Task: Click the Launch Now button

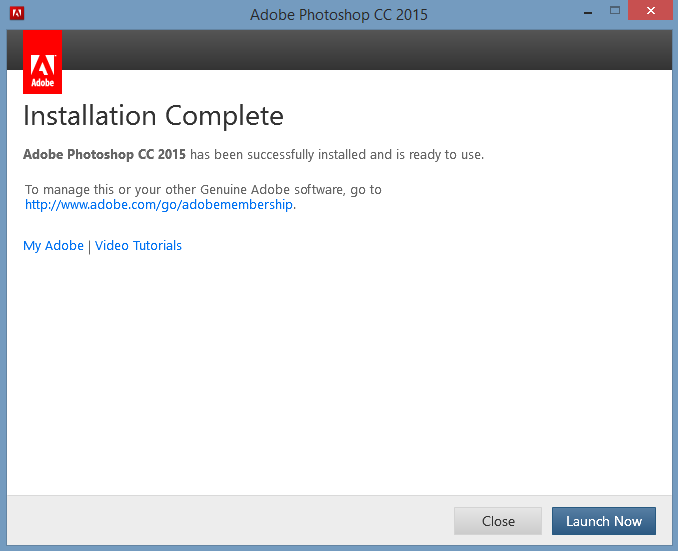Action: click(x=604, y=521)
